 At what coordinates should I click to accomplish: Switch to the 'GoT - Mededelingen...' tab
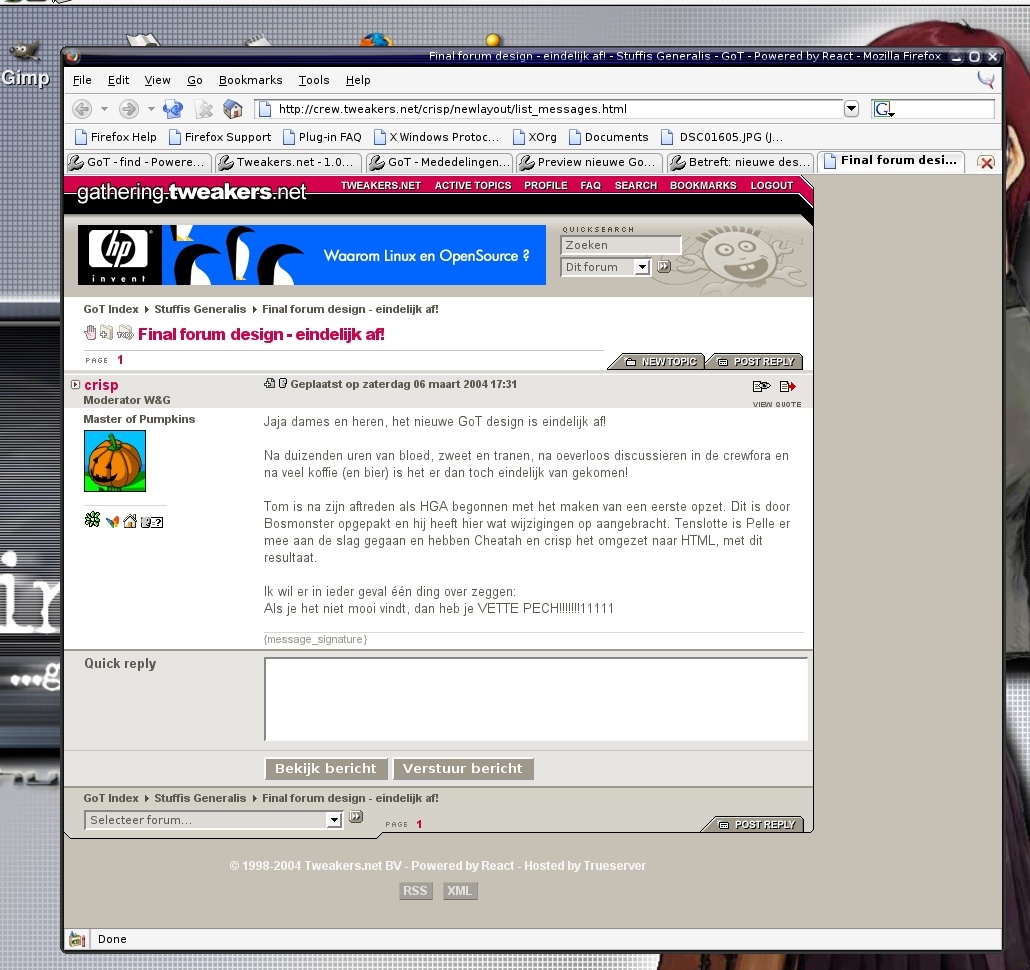(x=439, y=162)
